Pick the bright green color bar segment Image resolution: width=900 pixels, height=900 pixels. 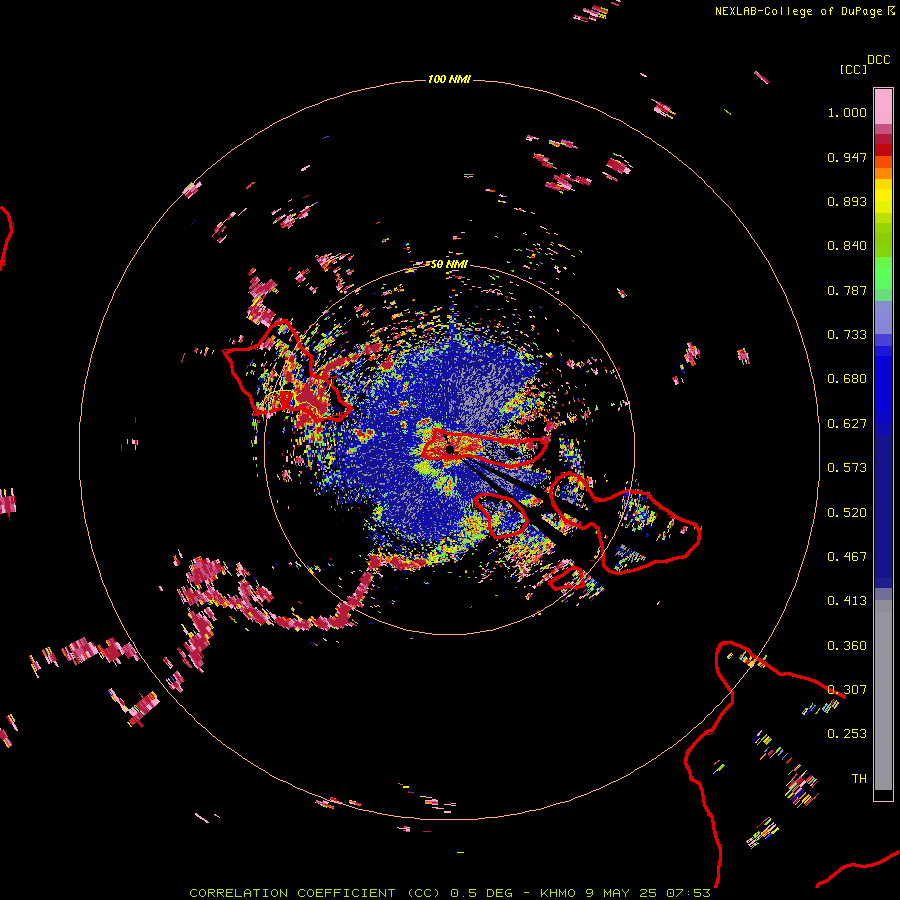(x=883, y=273)
